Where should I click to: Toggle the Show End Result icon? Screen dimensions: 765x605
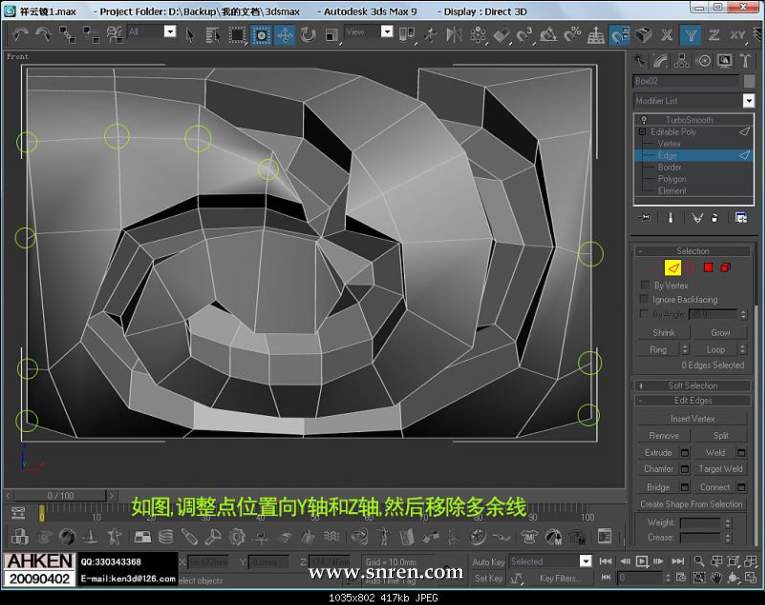pyautogui.click(x=670, y=218)
